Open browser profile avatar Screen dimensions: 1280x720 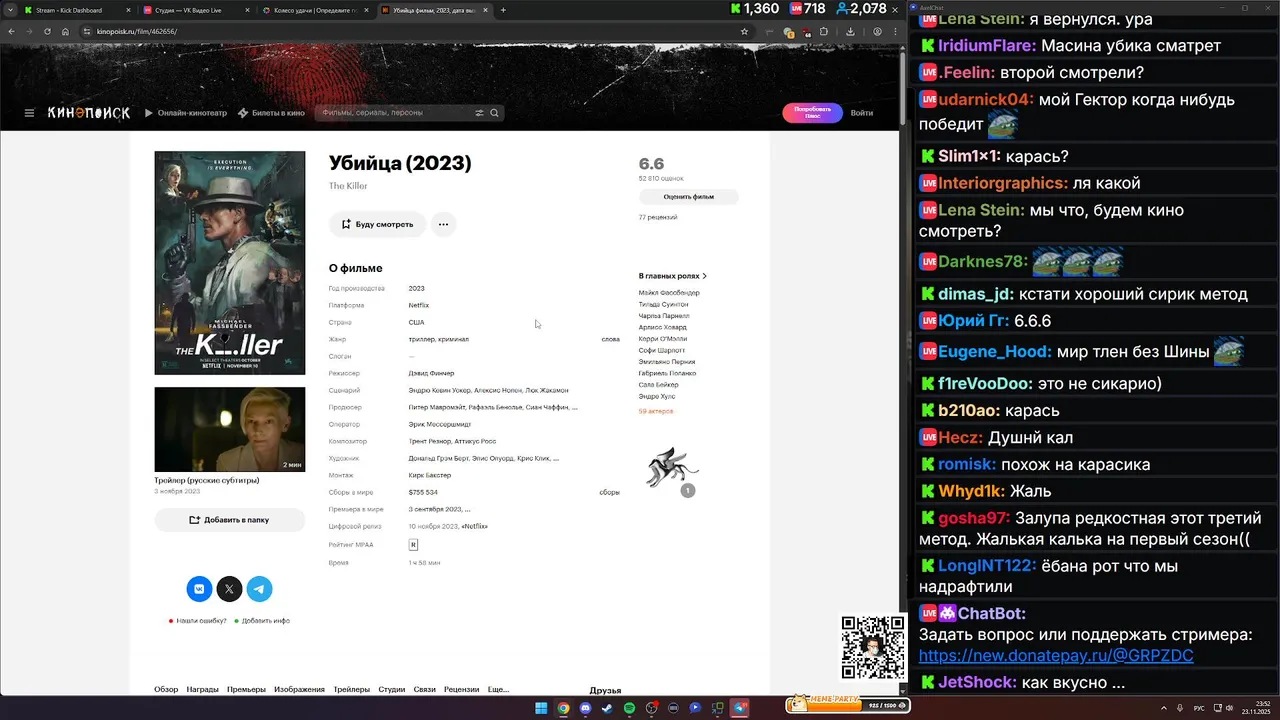coord(877,31)
